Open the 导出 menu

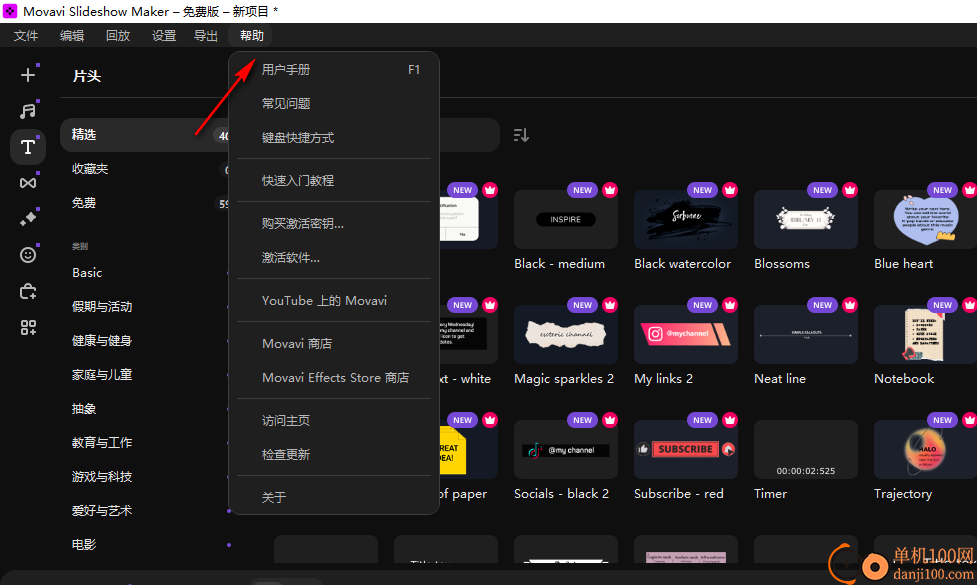coord(206,36)
